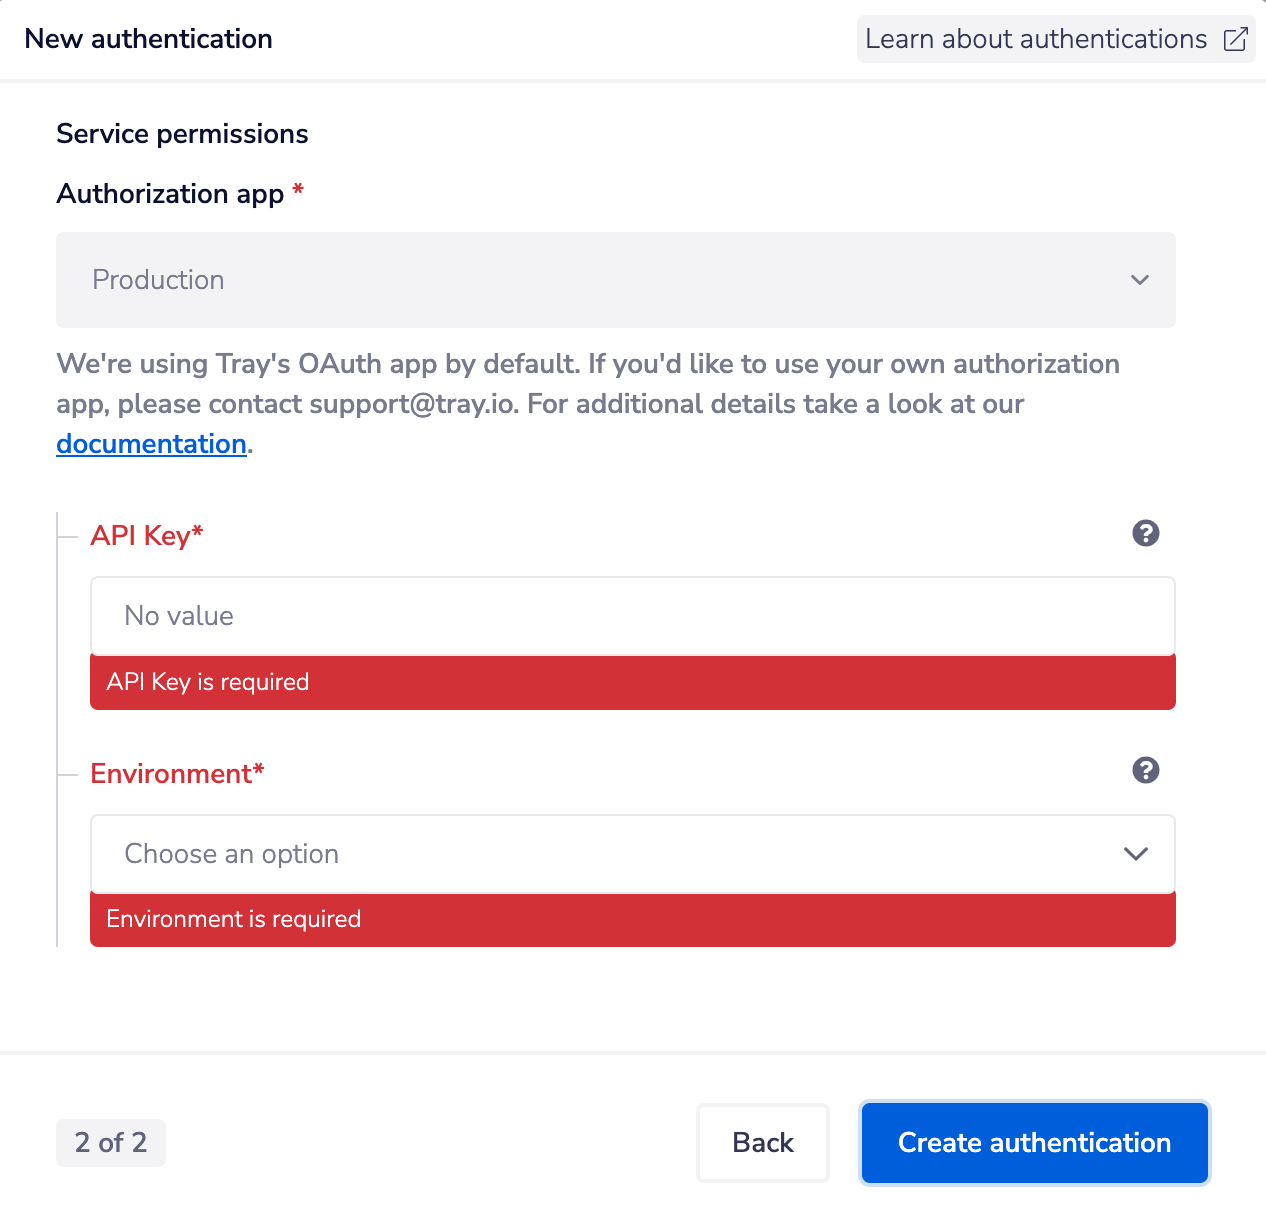Click the Back button

(x=763, y=1142)
